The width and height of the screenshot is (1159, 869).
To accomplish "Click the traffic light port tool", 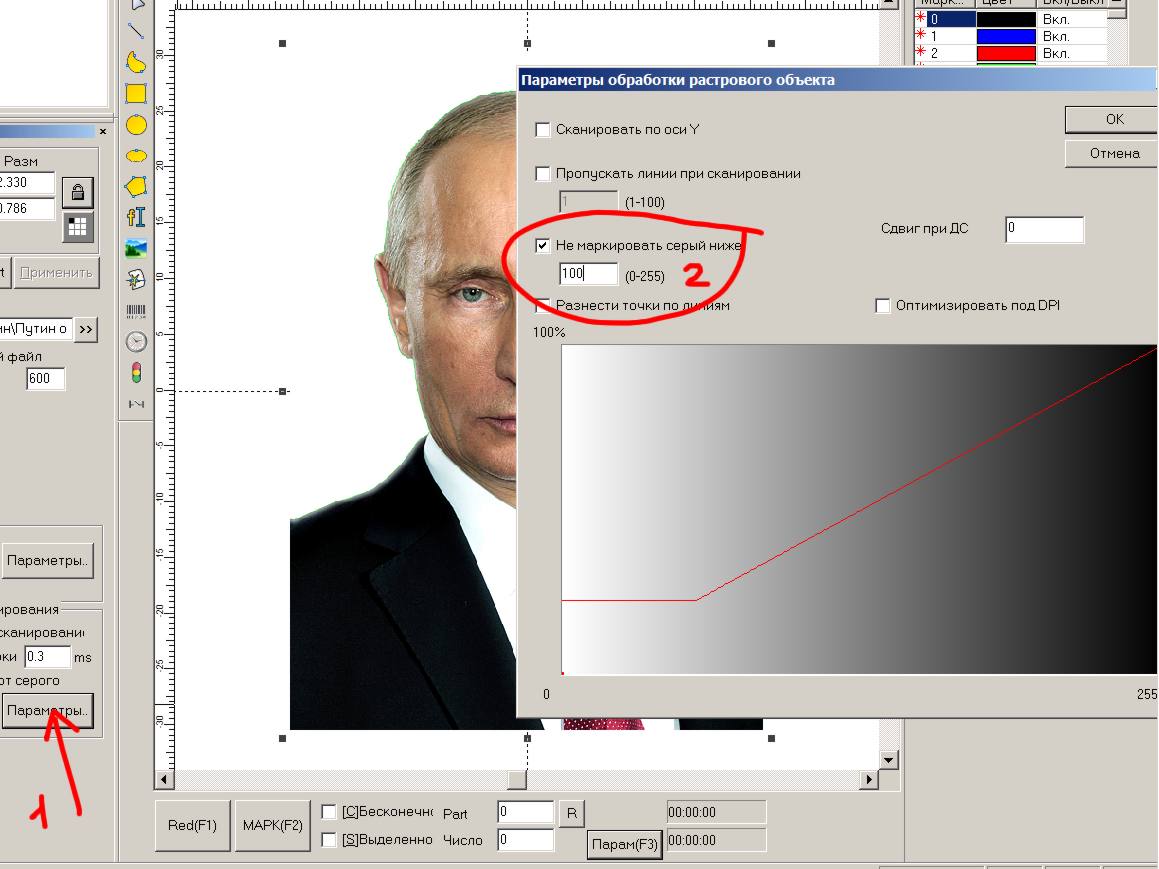I will click(x=136, y=373).
